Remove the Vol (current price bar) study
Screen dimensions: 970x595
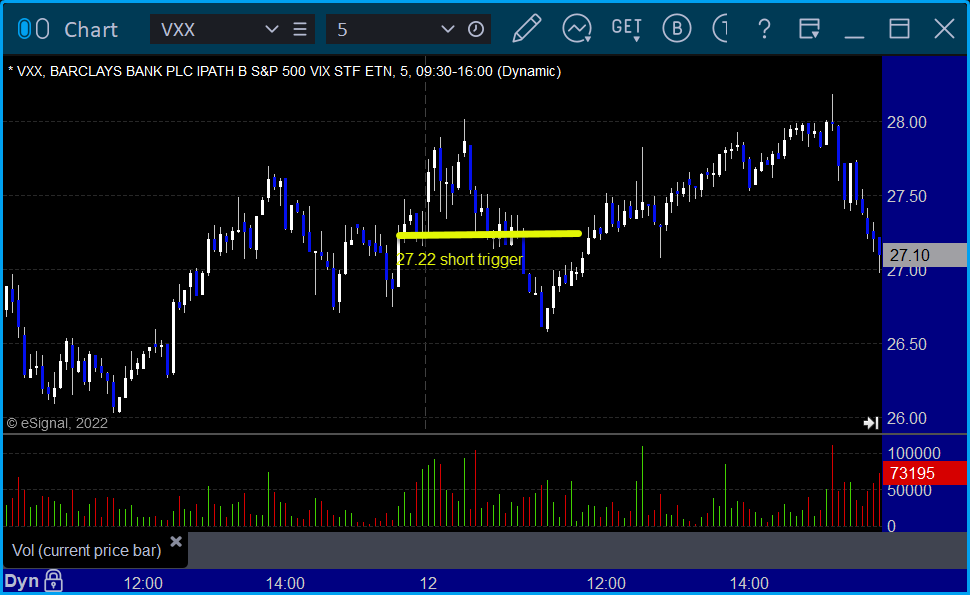pos(176,542)
